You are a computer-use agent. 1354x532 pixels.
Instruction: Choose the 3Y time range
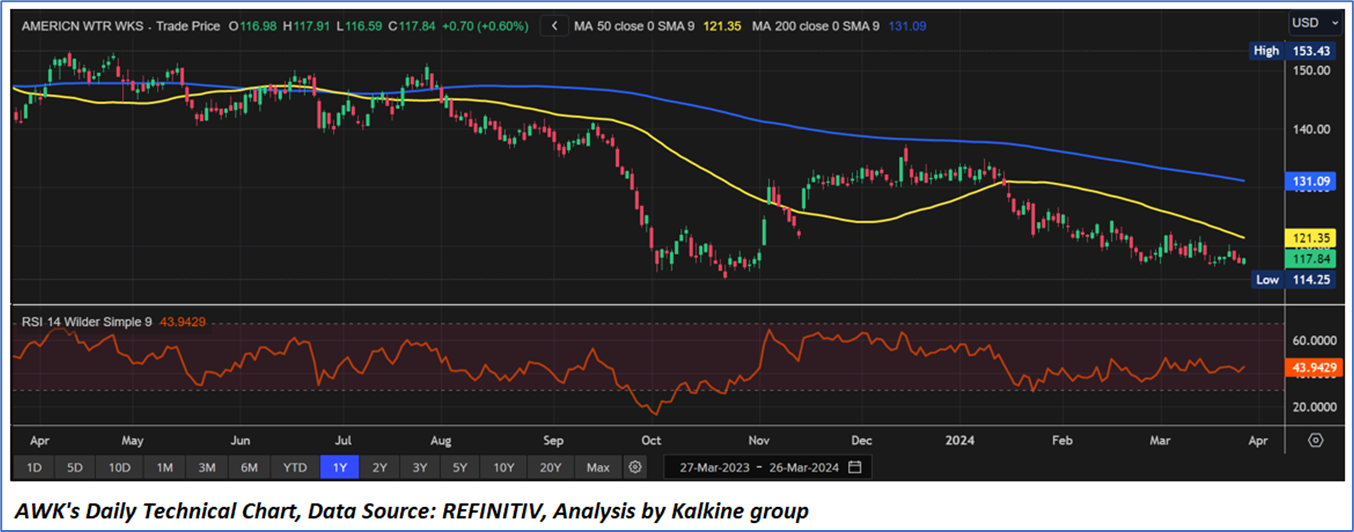coord(419,467)
